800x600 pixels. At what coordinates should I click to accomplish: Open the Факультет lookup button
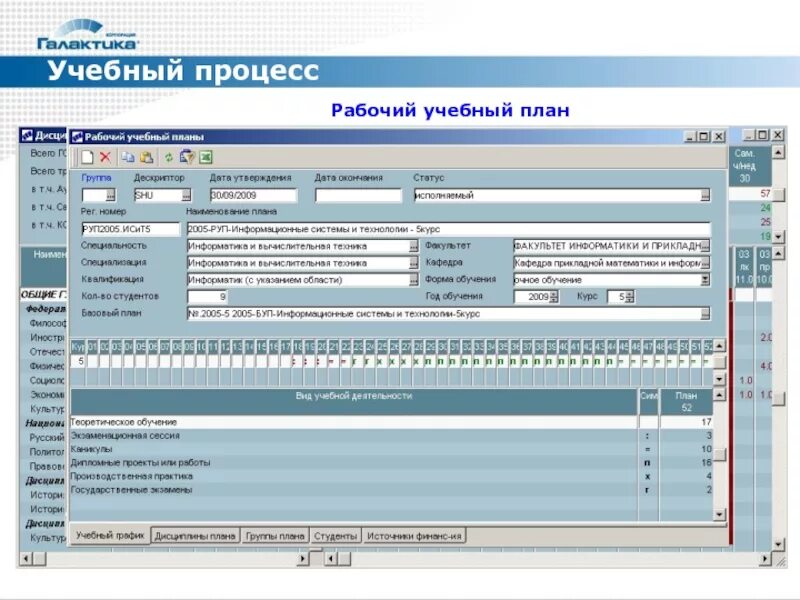pyautogui.click(x=705, y=246)
